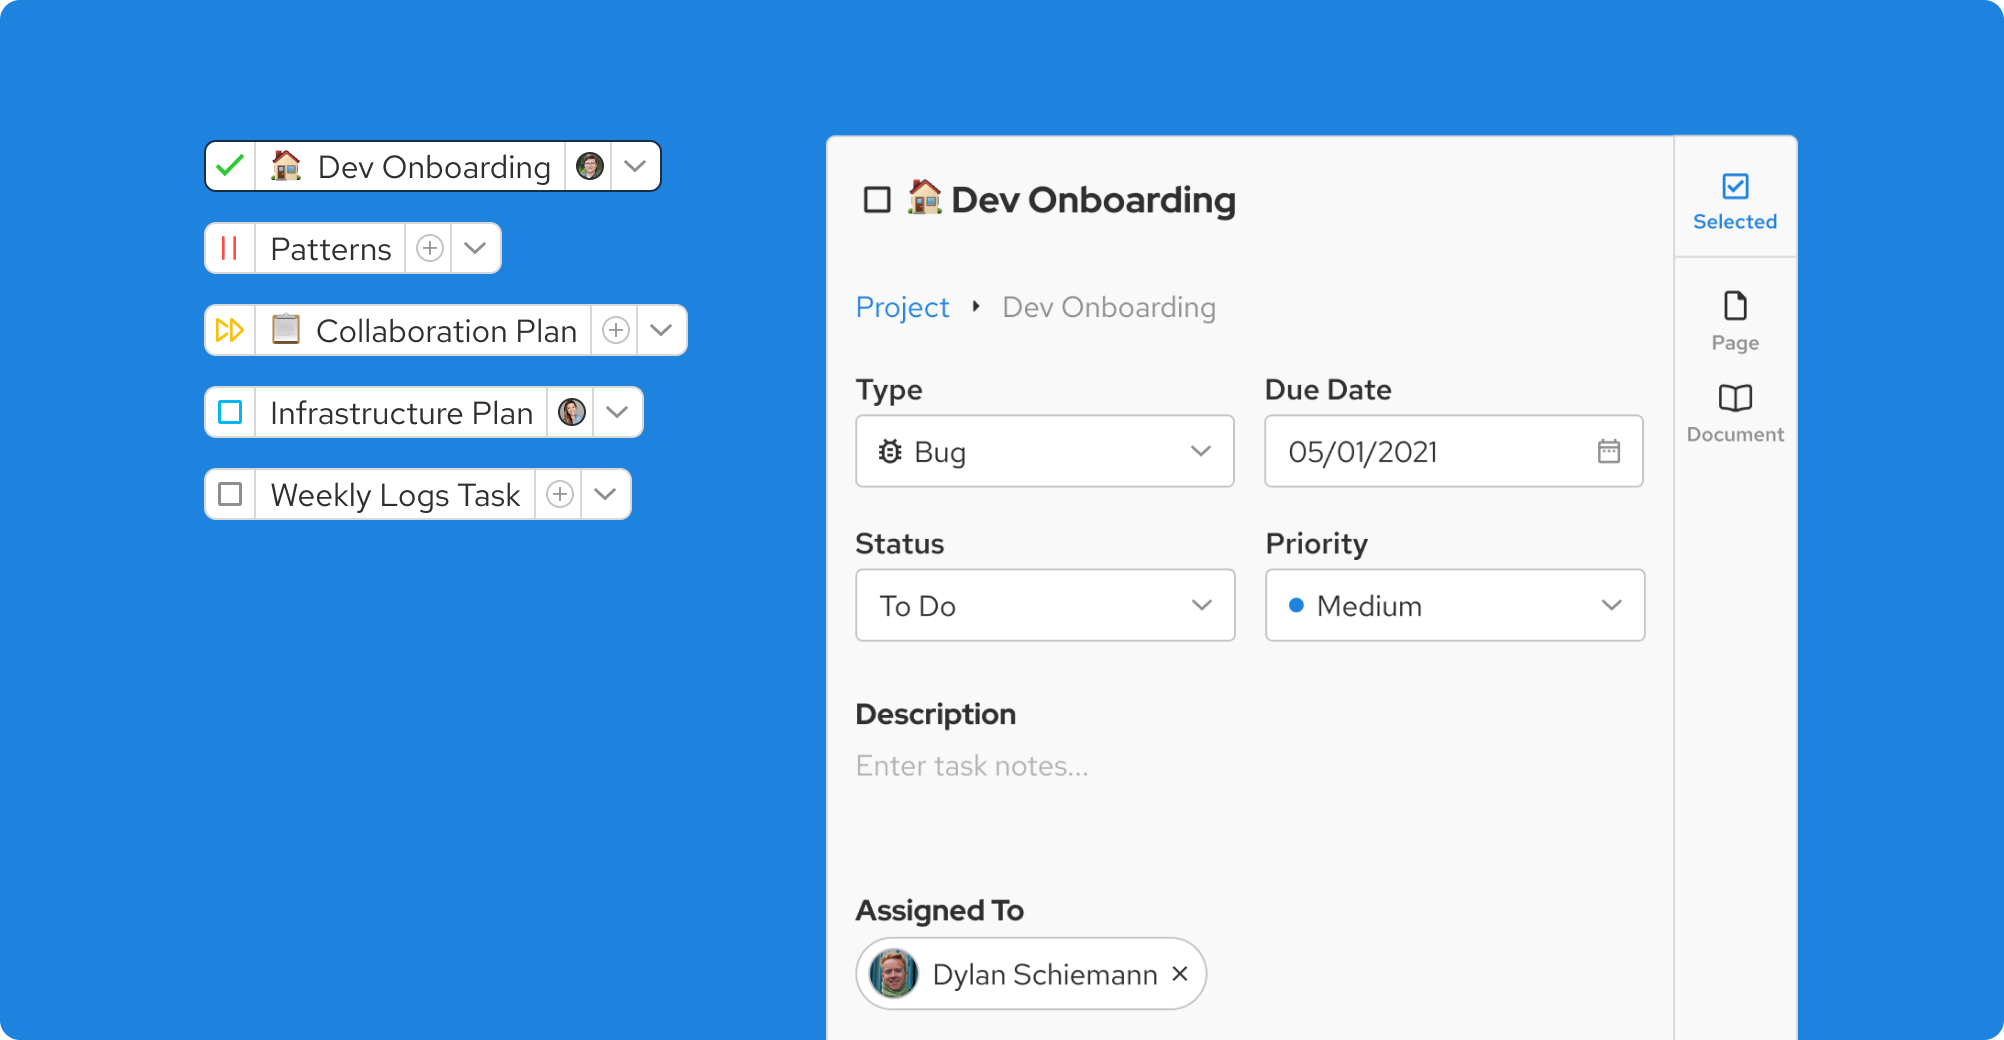This screenshot has width=2004, height=1040.
Task: Click the add assignee plus on Collaboration Plan
Action: click(x=616, y=330)
